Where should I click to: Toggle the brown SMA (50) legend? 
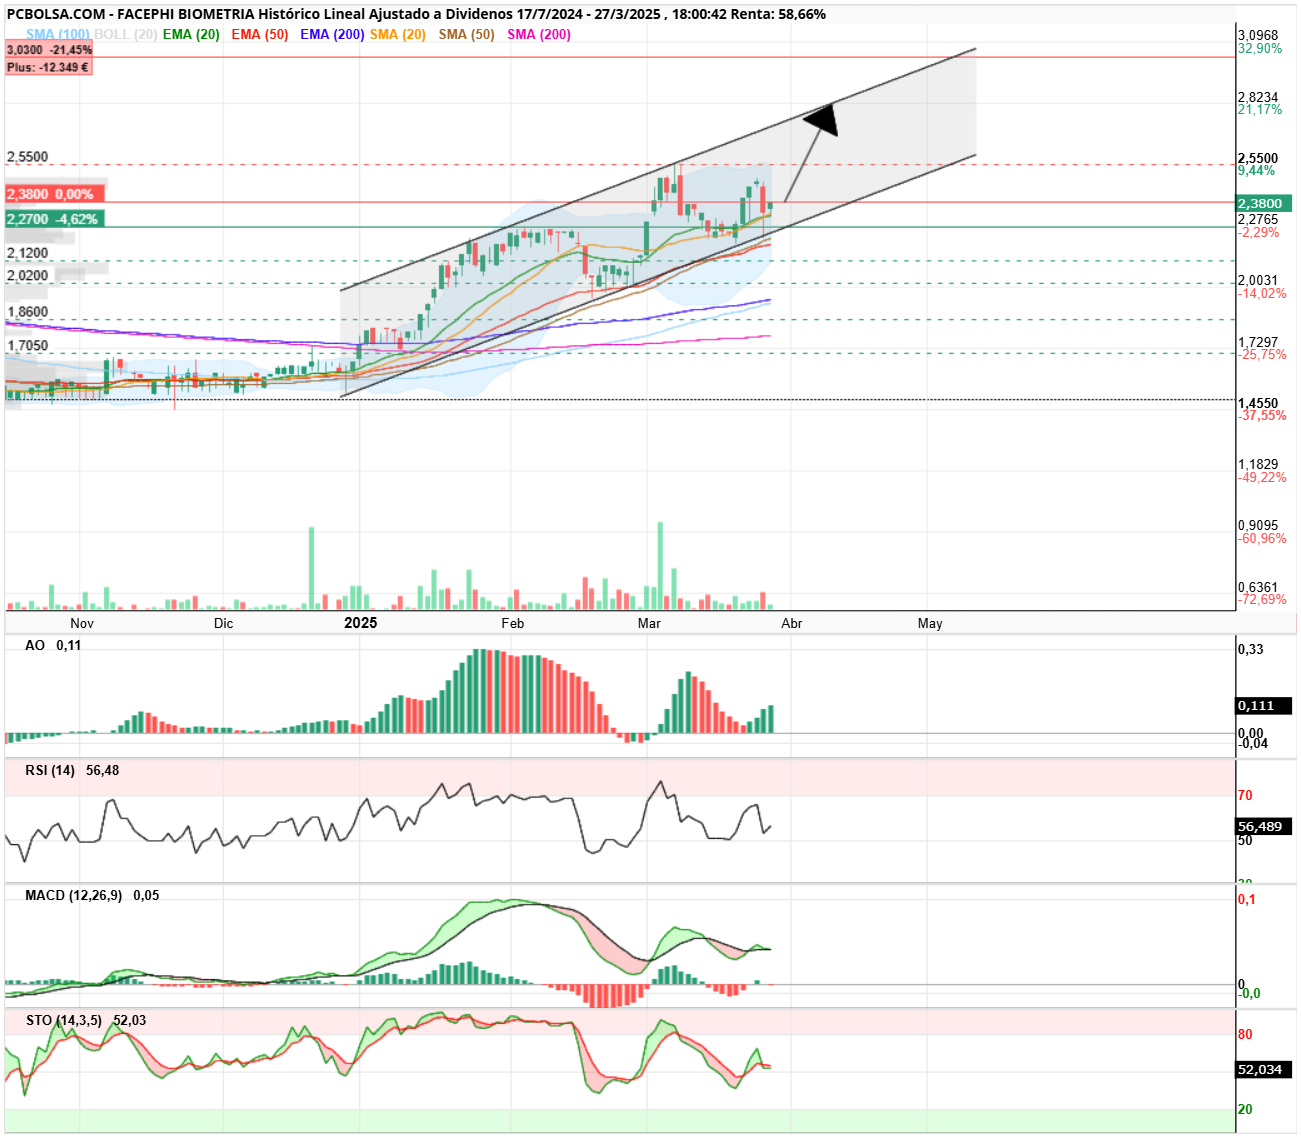[x=466, y=34]
